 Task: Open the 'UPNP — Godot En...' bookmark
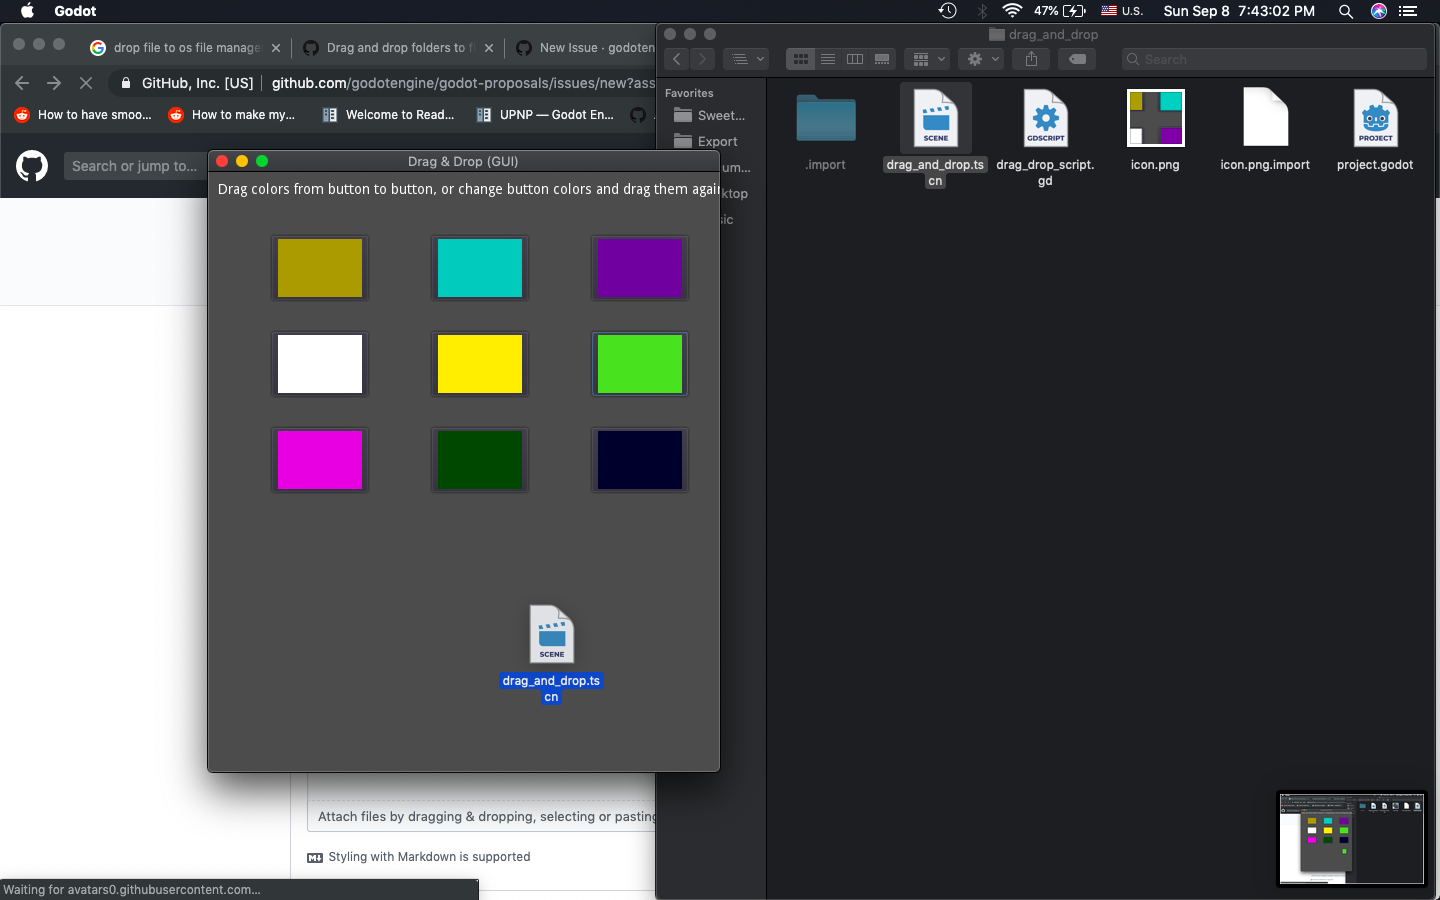pyautogui.click(x=544, y=114)
